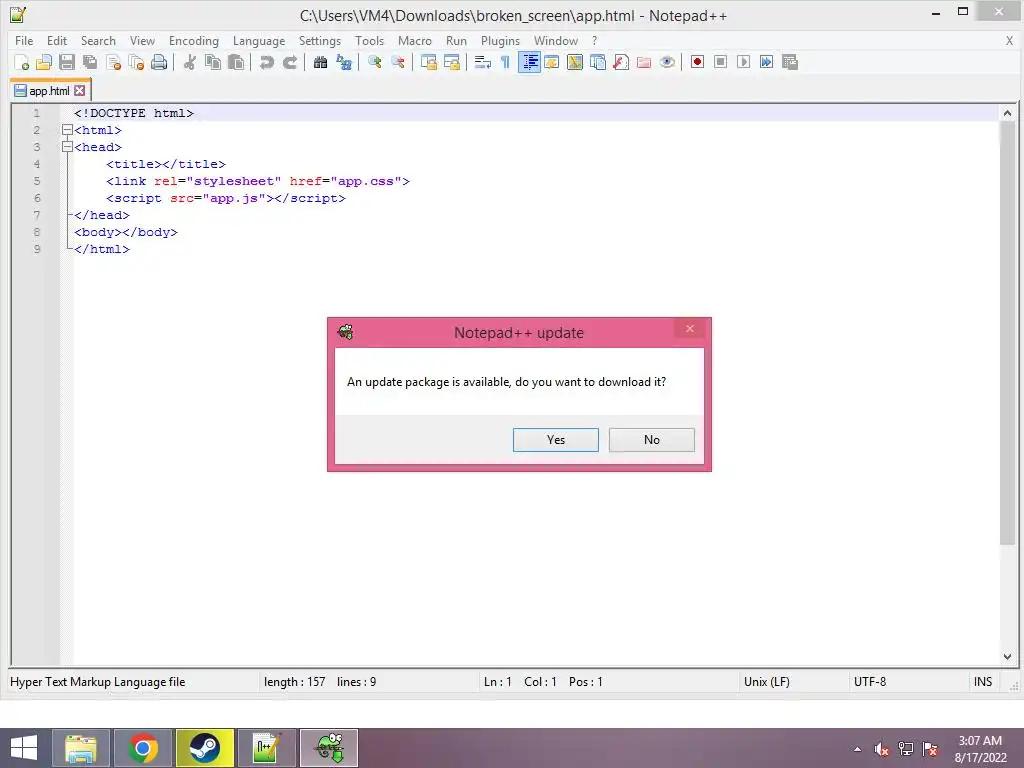Open the Tools menu
Viewport: 1024px width, 768px height.
pyautogui.click(x=370, y=40)
